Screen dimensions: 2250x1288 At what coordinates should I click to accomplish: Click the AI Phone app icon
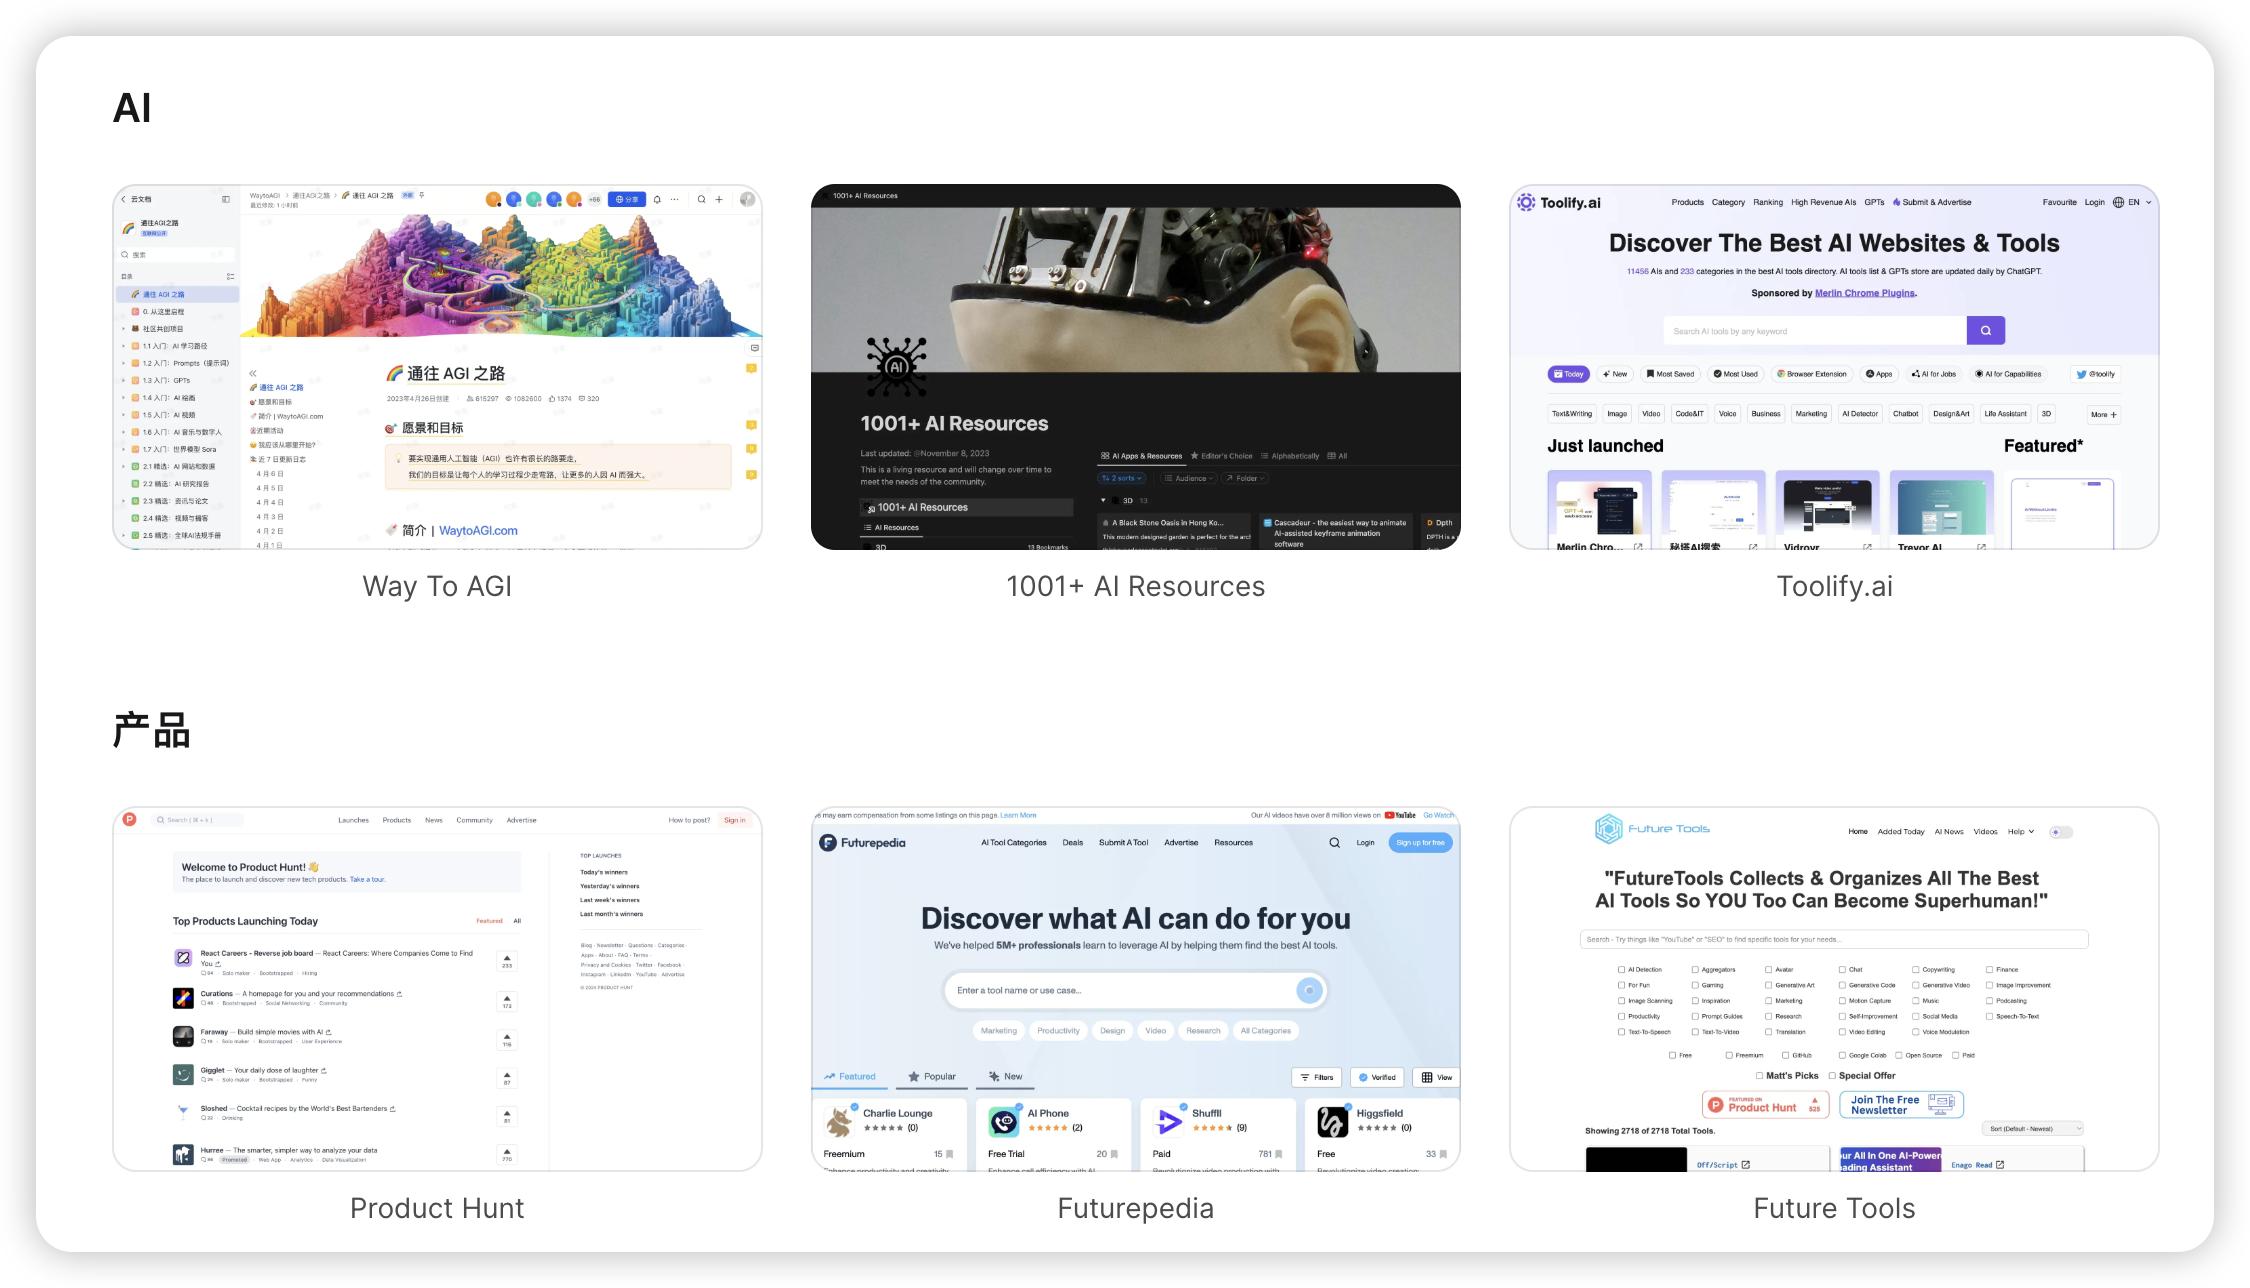pos(1003,1122)
